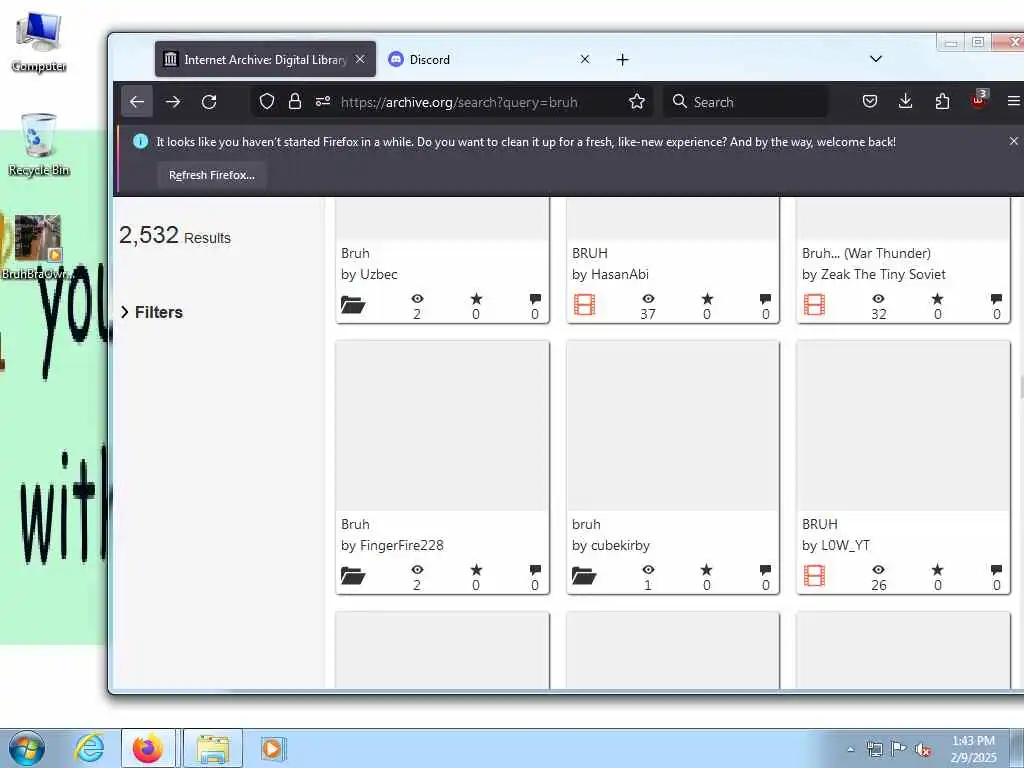Viewport: 1024px width, 768px height.
Task: Click folder icon on FingerFire228 card
Action: 353,575
